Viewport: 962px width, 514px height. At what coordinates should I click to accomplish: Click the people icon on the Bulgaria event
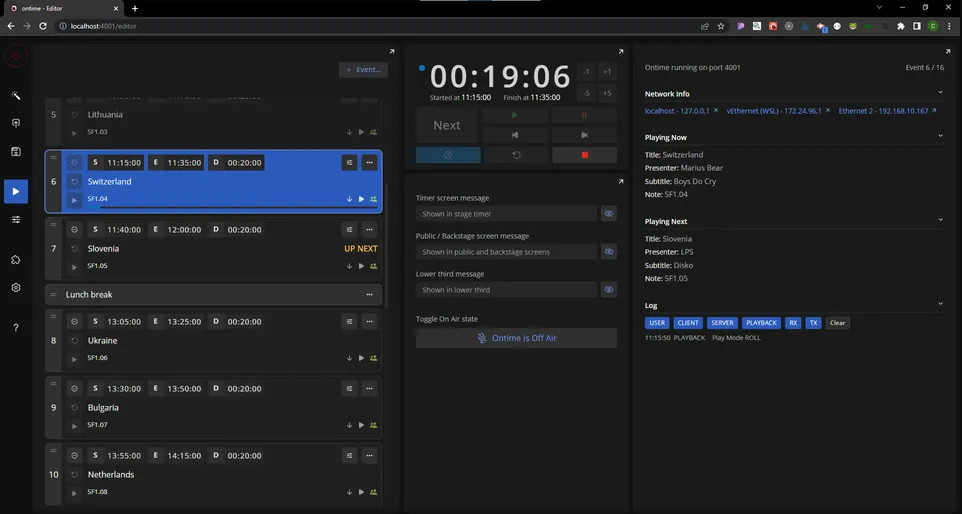[374, 425]
